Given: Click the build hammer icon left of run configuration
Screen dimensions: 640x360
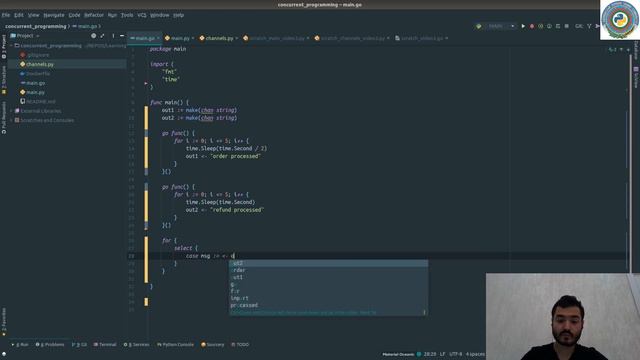Looking at the screenshot, I should 478,26.
